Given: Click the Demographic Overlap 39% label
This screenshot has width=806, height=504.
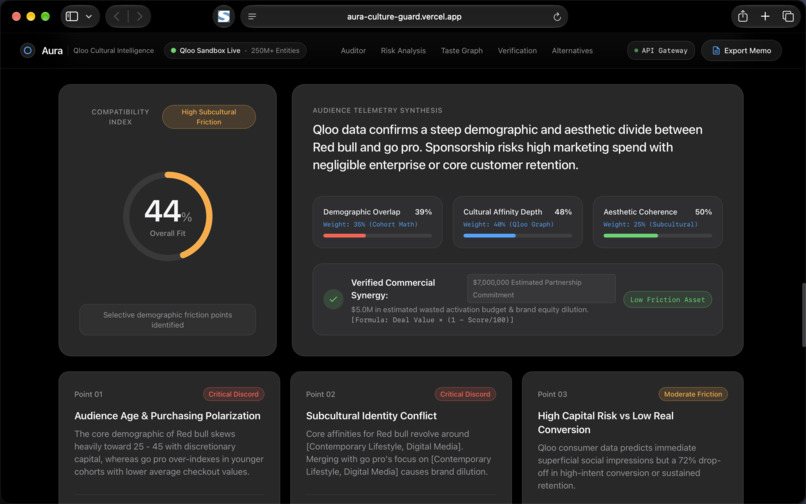Looking at the screenshot, I should (377, 212).
